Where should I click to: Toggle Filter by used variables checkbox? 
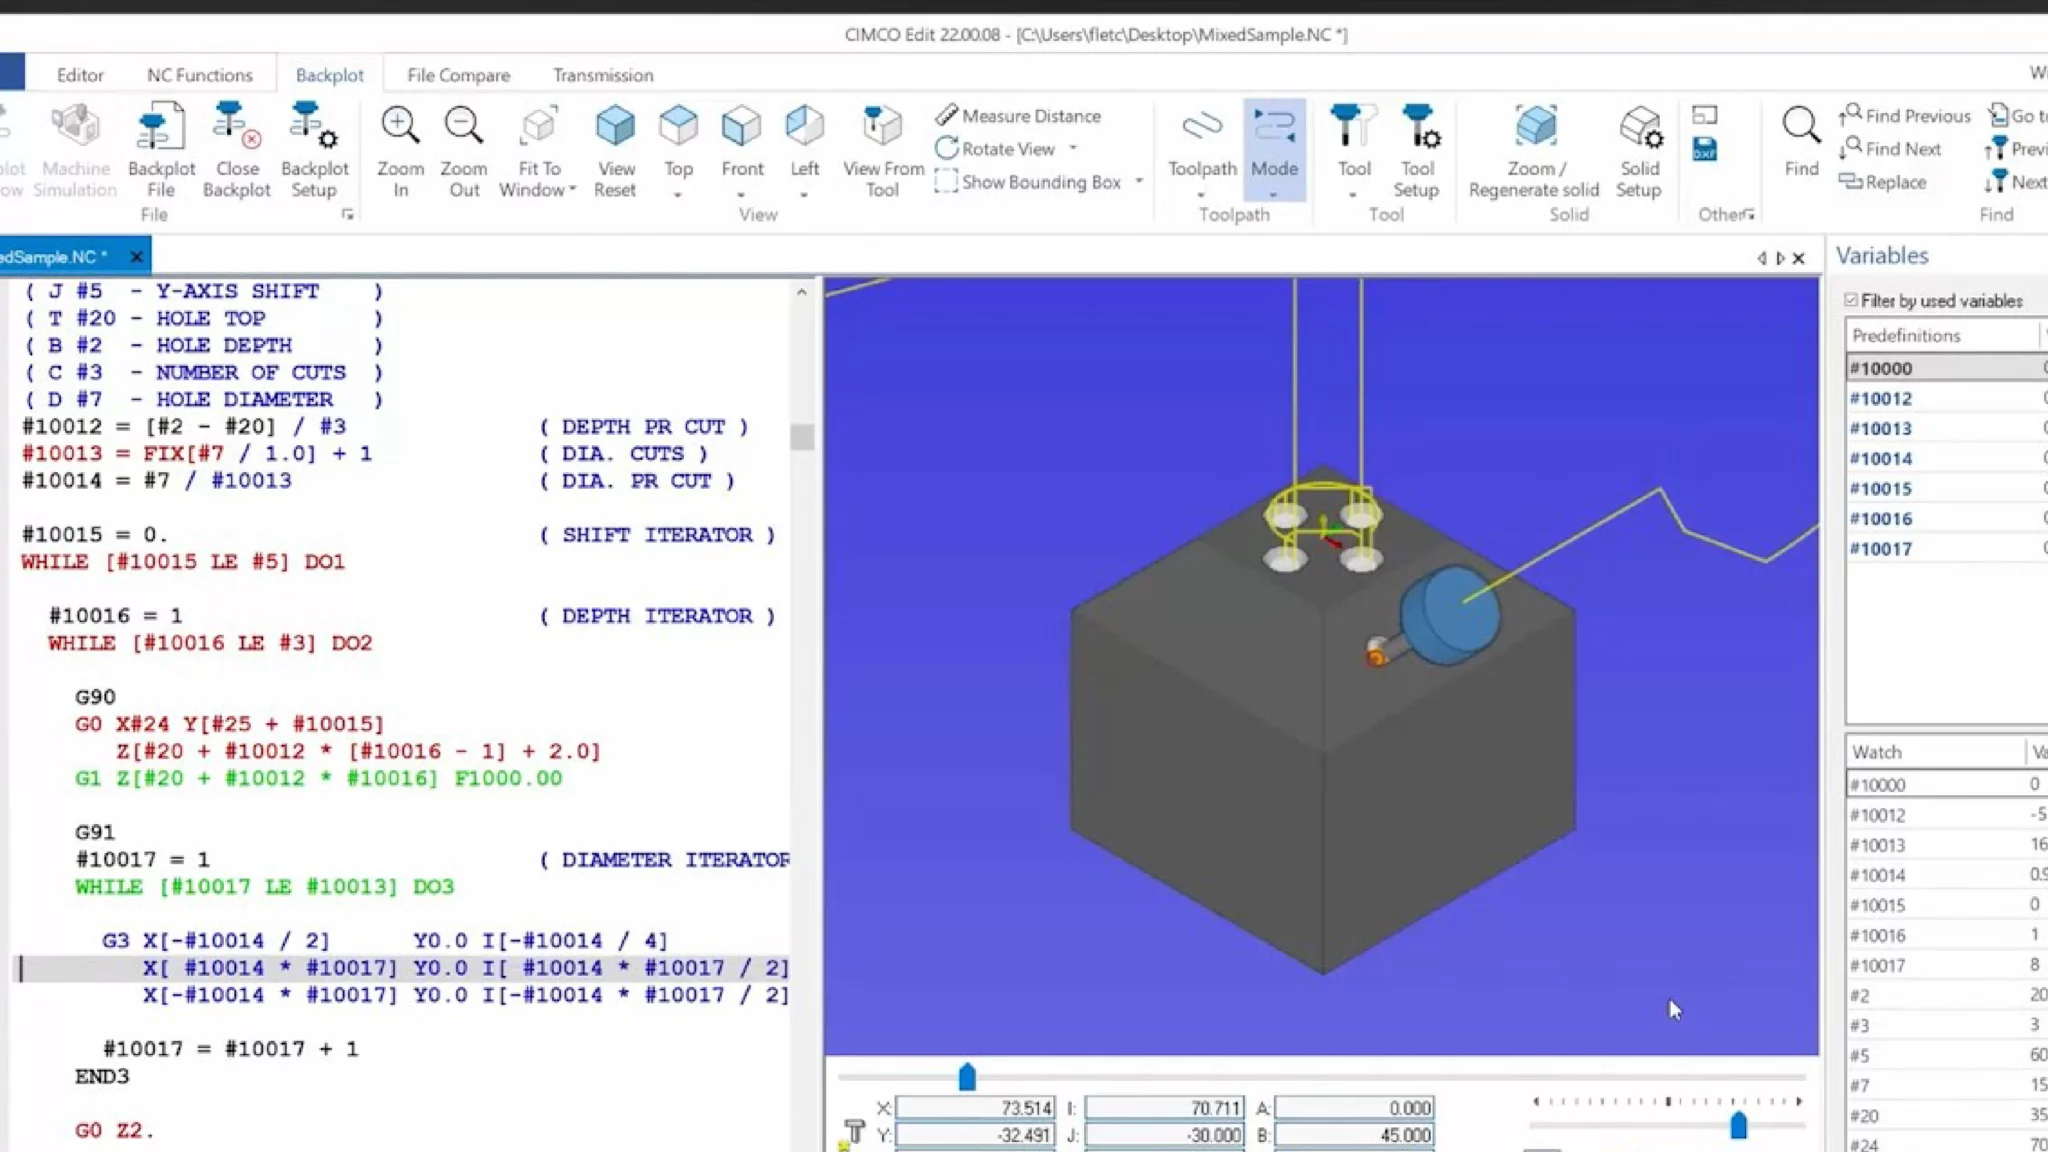pyautogui.click(x=1851, y=301)
